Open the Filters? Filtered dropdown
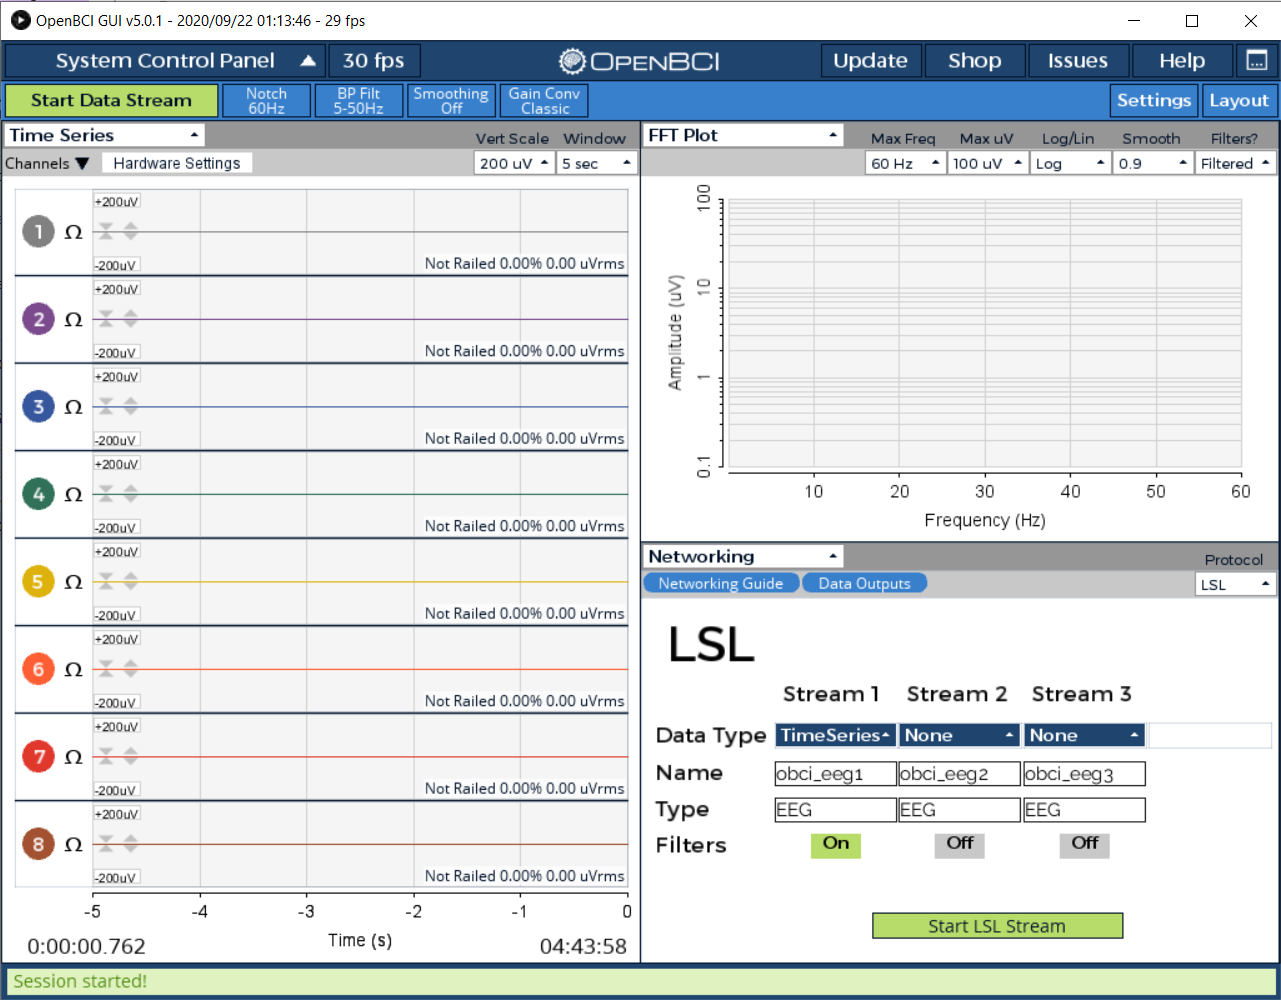Screen dimensions: 1281x1000 pyautogui.click(x=1236, y=163)
